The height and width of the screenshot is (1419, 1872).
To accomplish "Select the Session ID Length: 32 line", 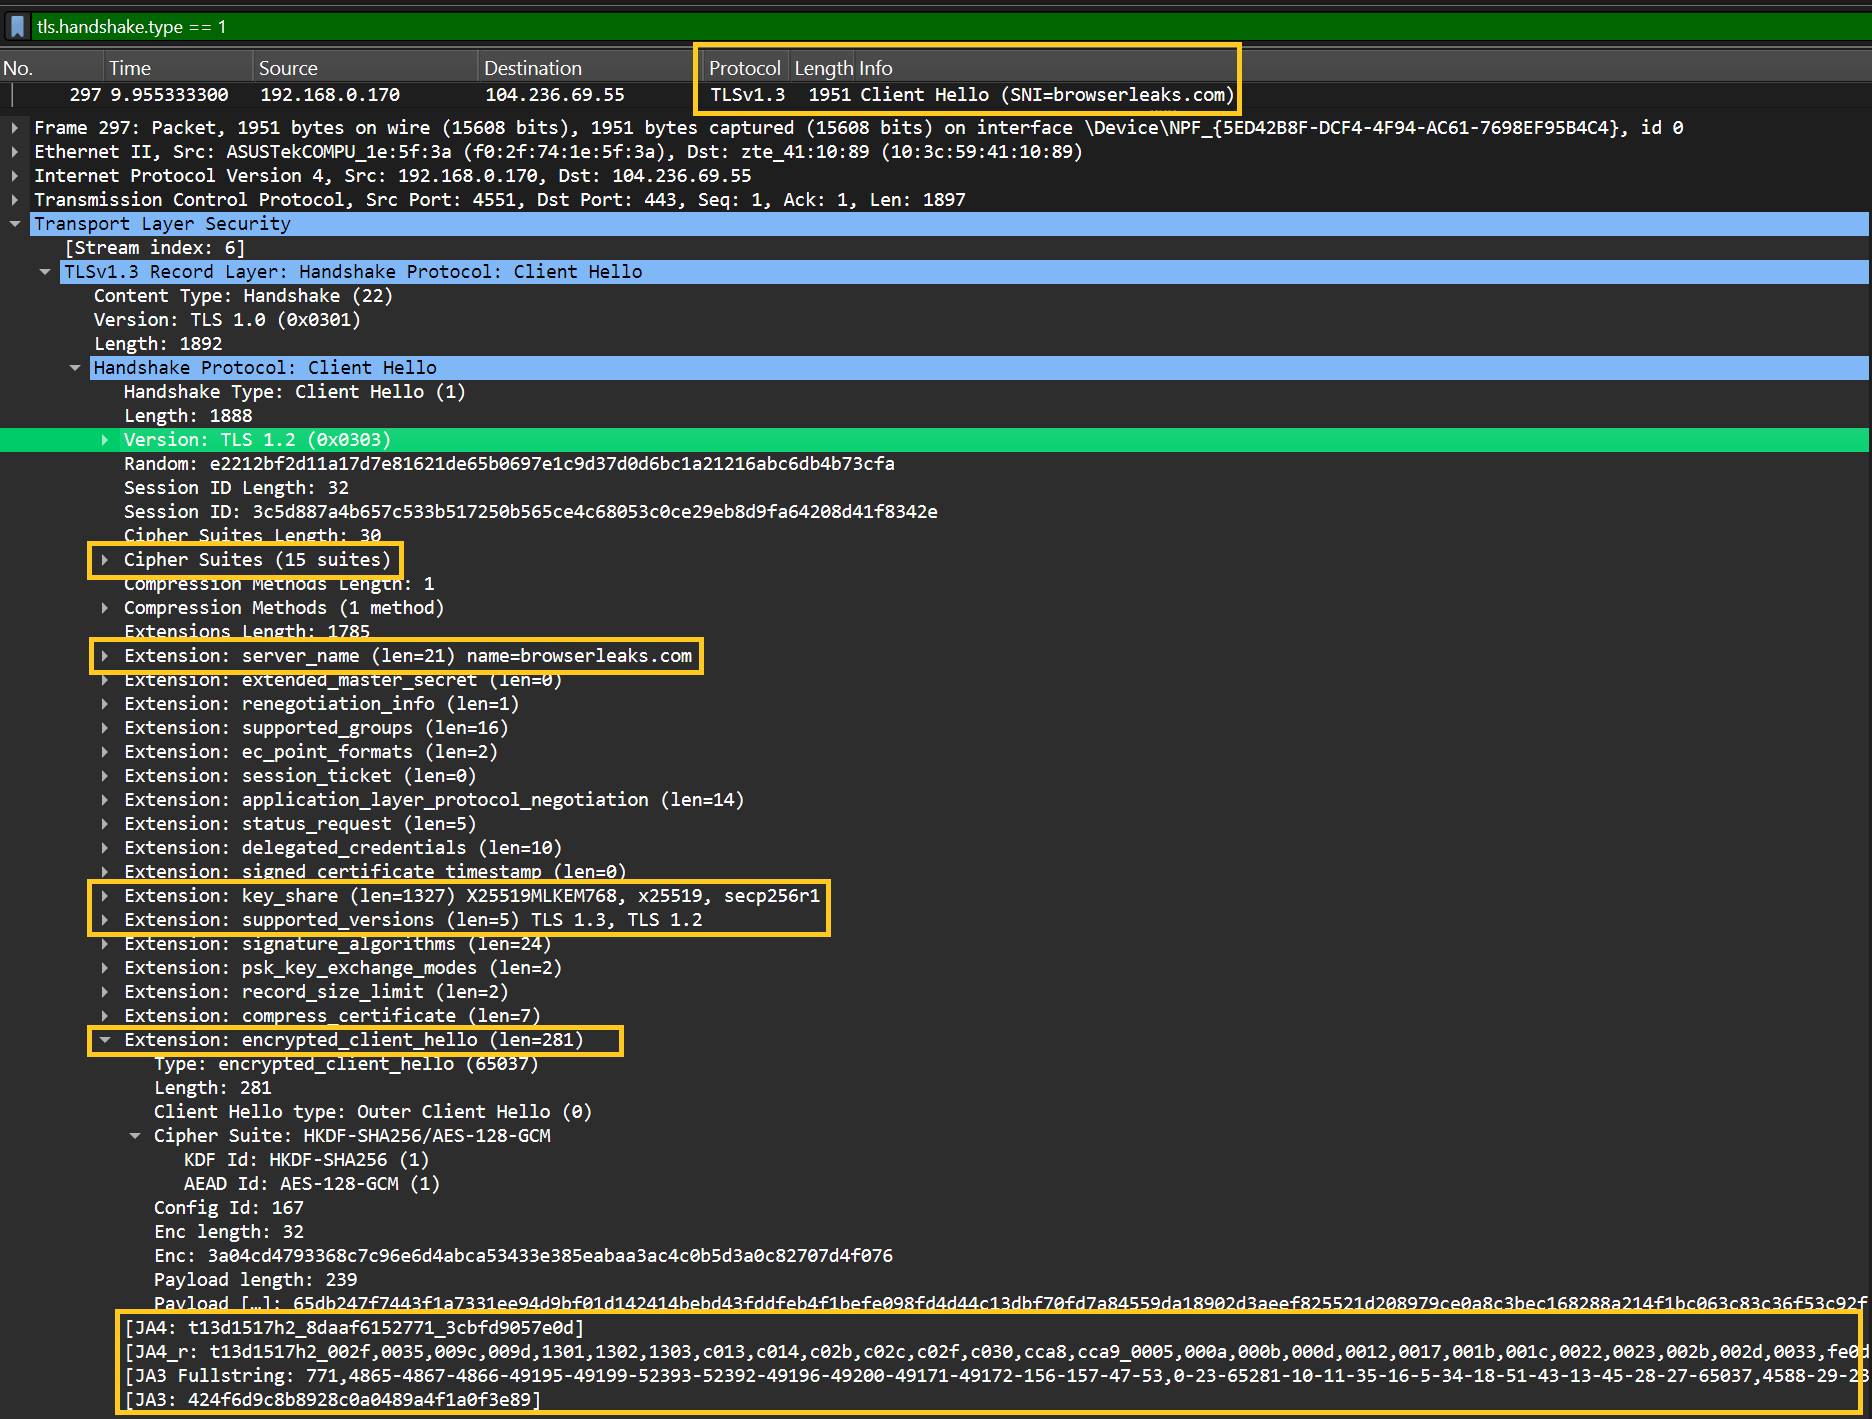I will [236, 488].
